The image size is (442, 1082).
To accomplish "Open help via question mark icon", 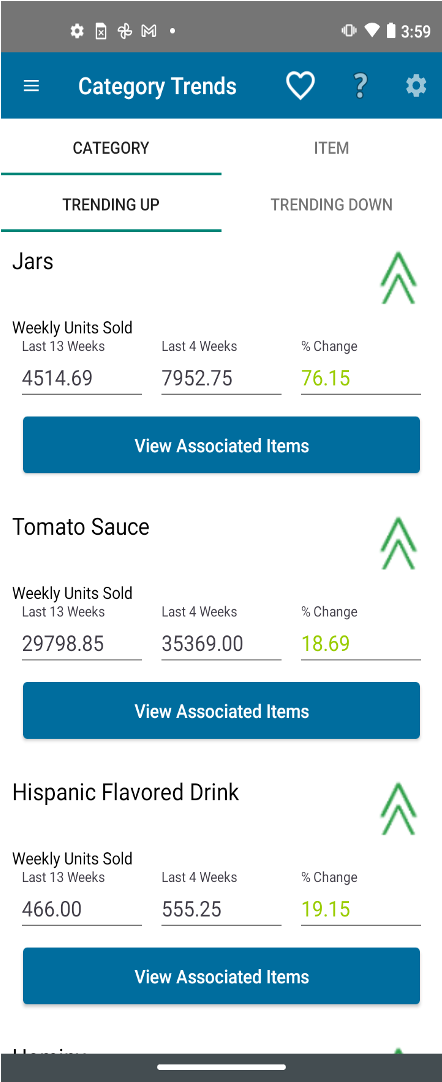I will point(359,86).
